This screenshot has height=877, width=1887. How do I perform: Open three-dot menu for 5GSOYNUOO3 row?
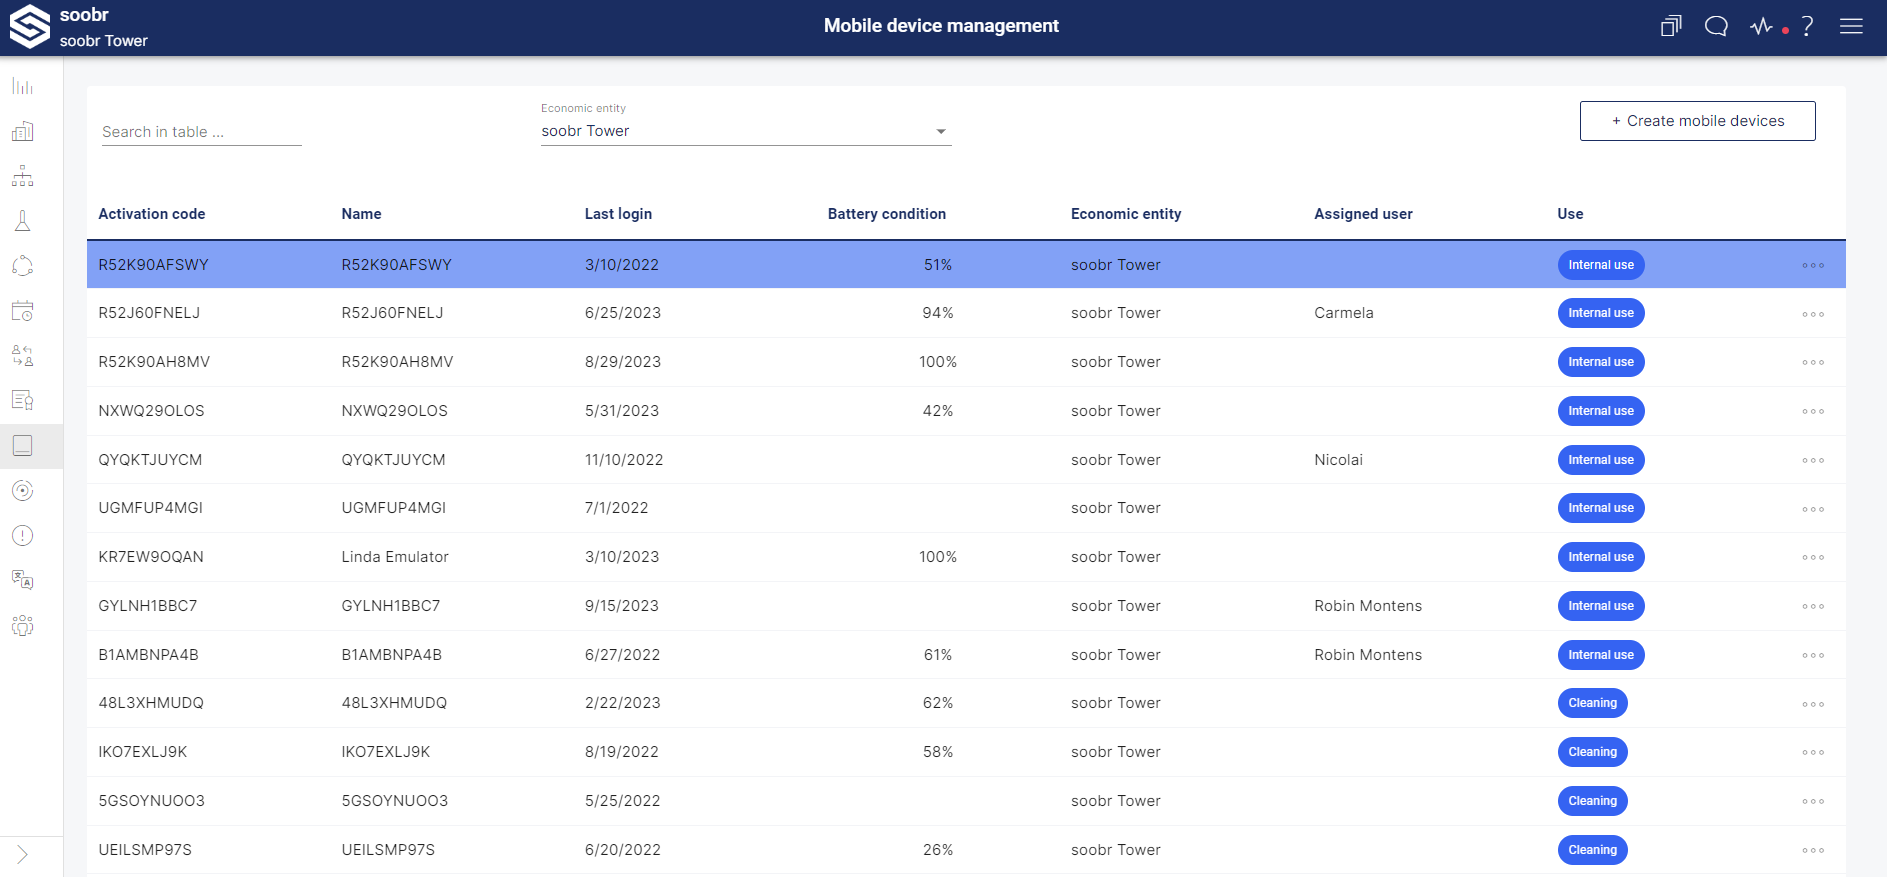[1813, 801]
